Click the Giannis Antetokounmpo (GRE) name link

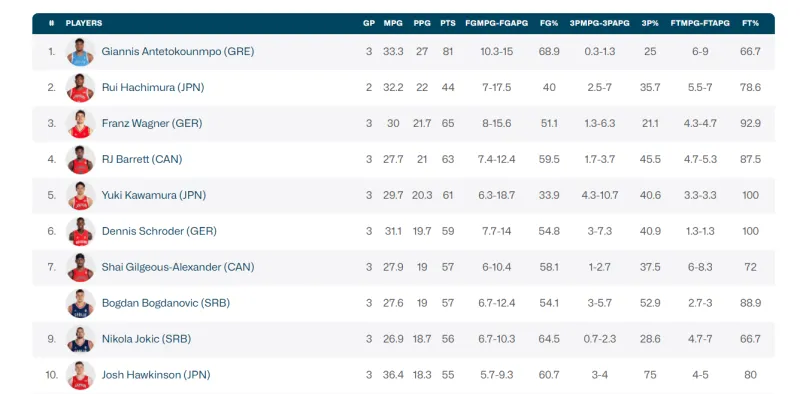pos(178,52)
